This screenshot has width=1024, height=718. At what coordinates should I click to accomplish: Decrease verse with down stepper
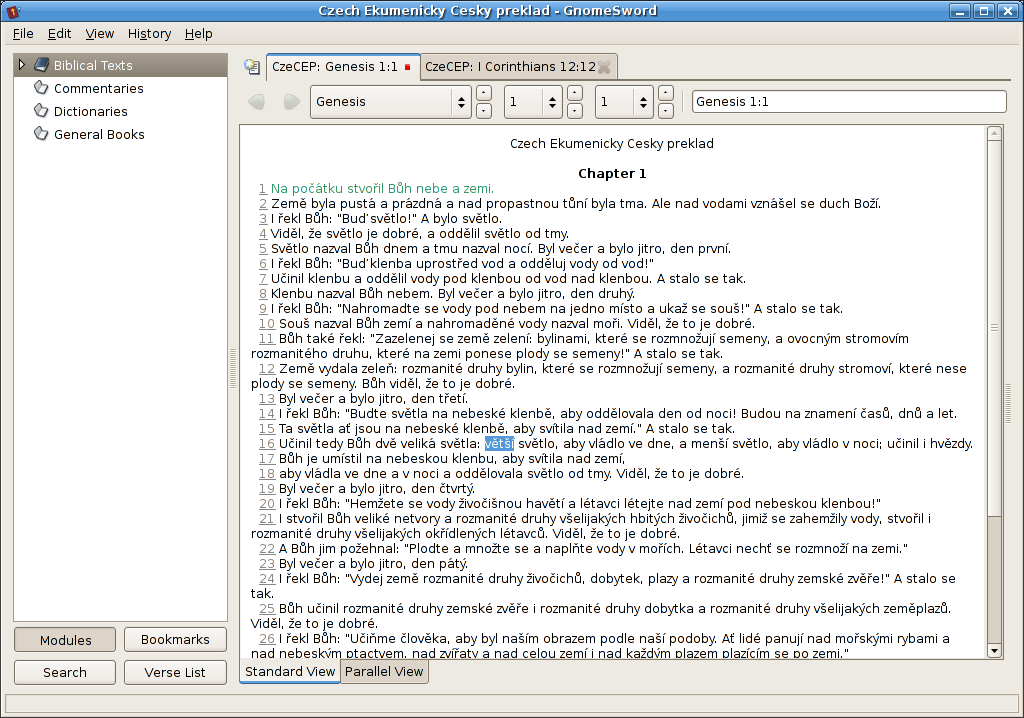coord(665,111)
